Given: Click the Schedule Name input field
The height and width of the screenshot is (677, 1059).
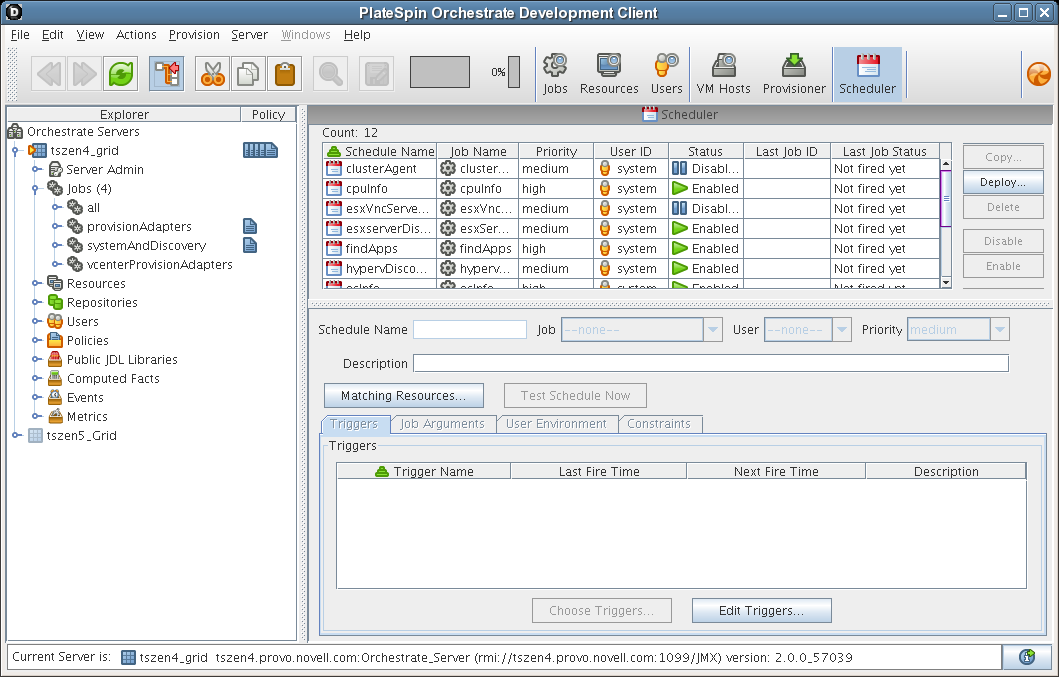Looking at the screenshot, I should (x=470, y=330).
